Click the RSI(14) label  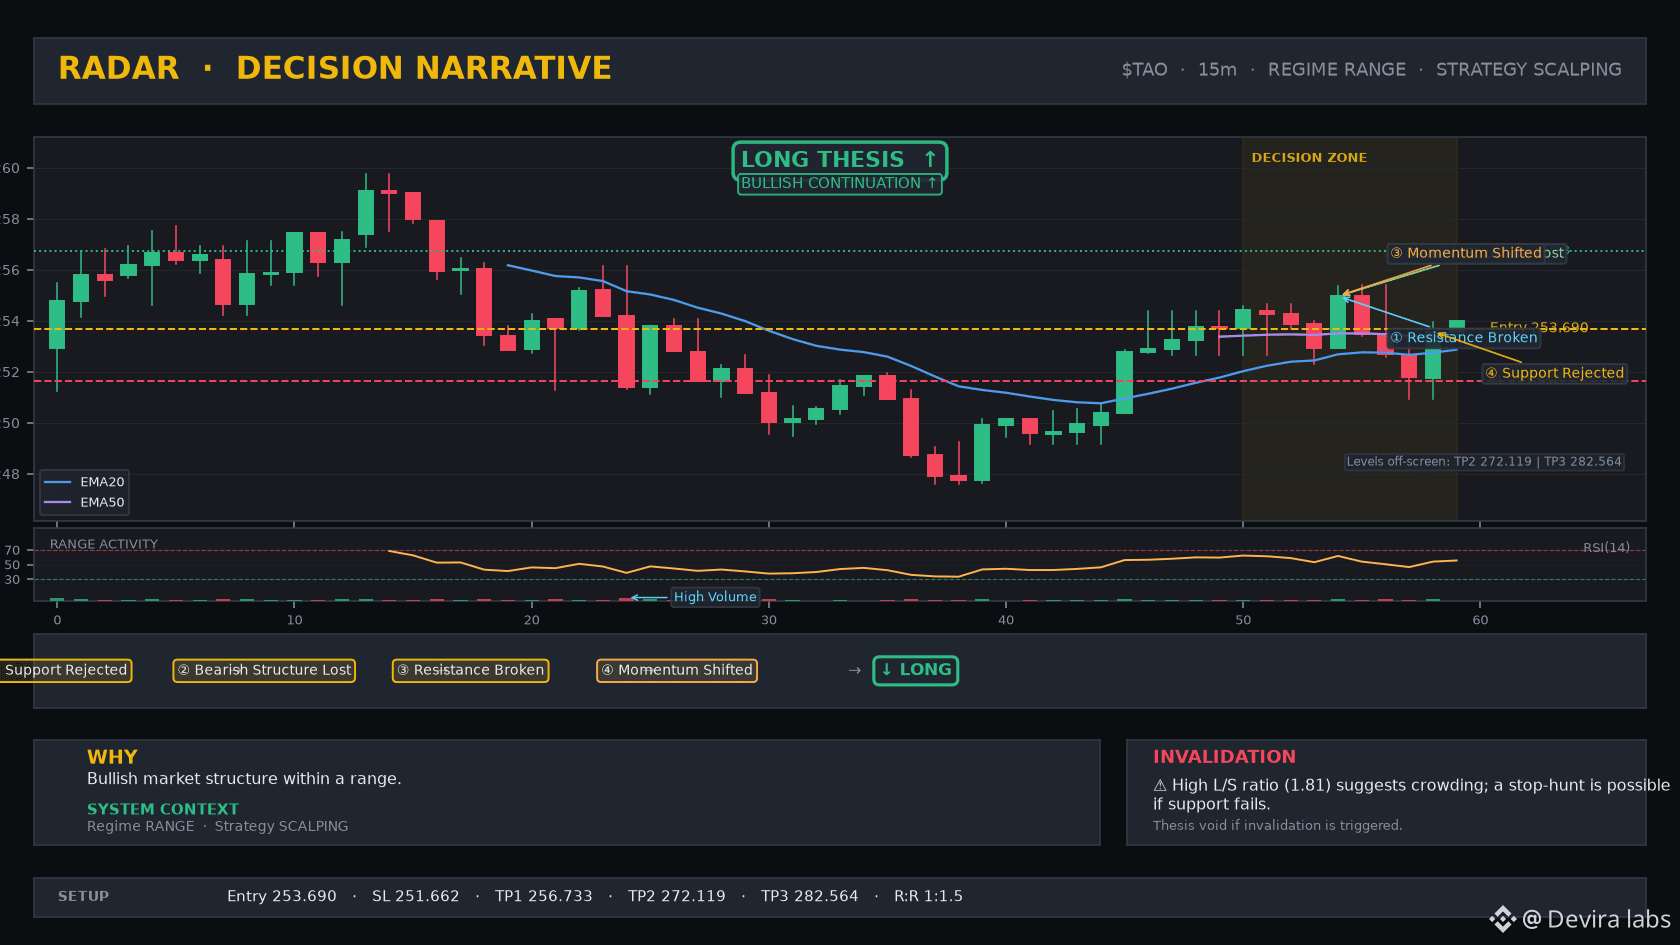point(1606,548)
